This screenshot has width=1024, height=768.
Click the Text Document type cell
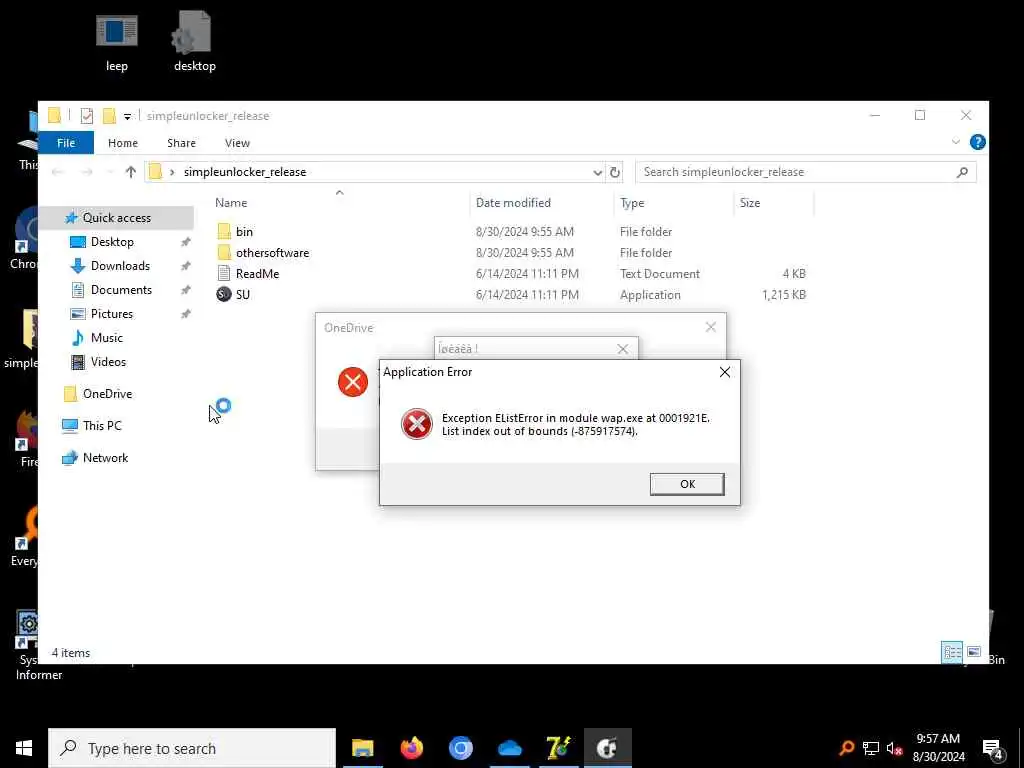point(660,274)
